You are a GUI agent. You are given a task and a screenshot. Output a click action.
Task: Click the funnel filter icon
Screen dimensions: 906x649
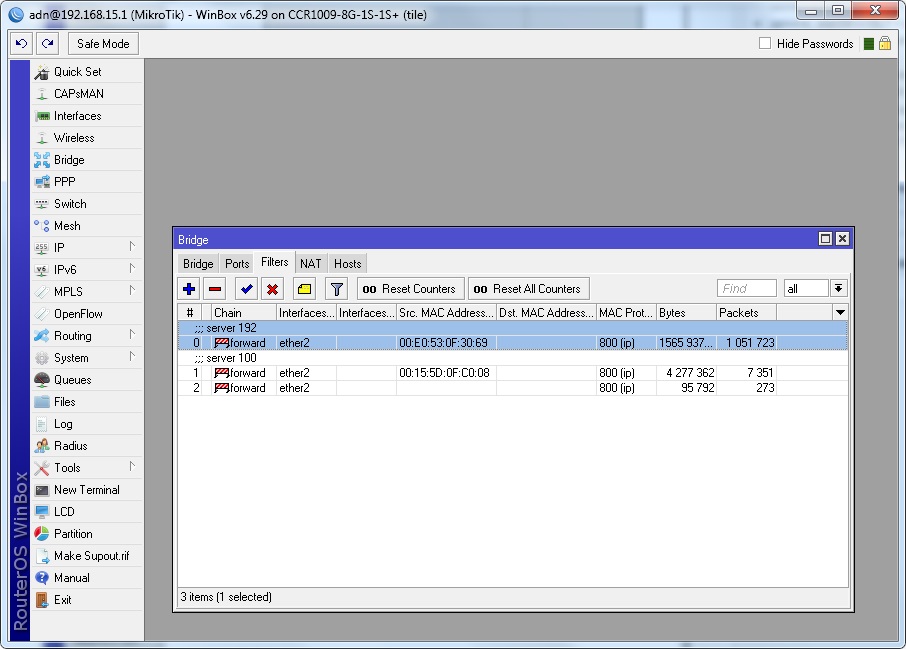click(x=337, y=289)
